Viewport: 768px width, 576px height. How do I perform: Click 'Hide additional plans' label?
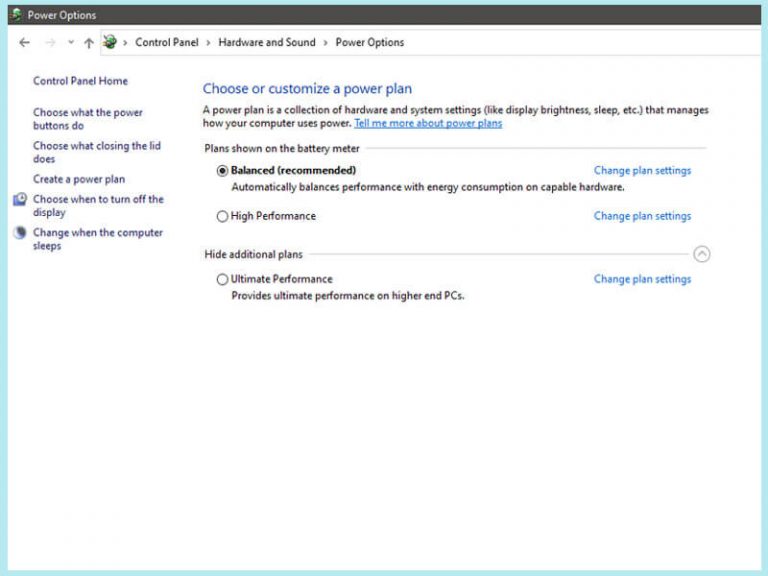click(253, 254)
